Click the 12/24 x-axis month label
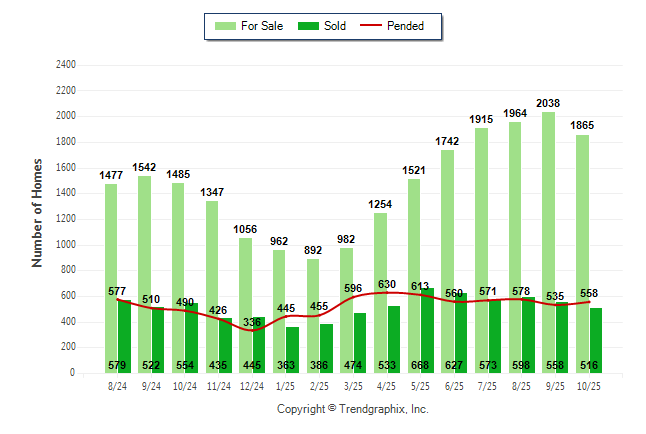The image size is (646, 434). pos(252,385)
